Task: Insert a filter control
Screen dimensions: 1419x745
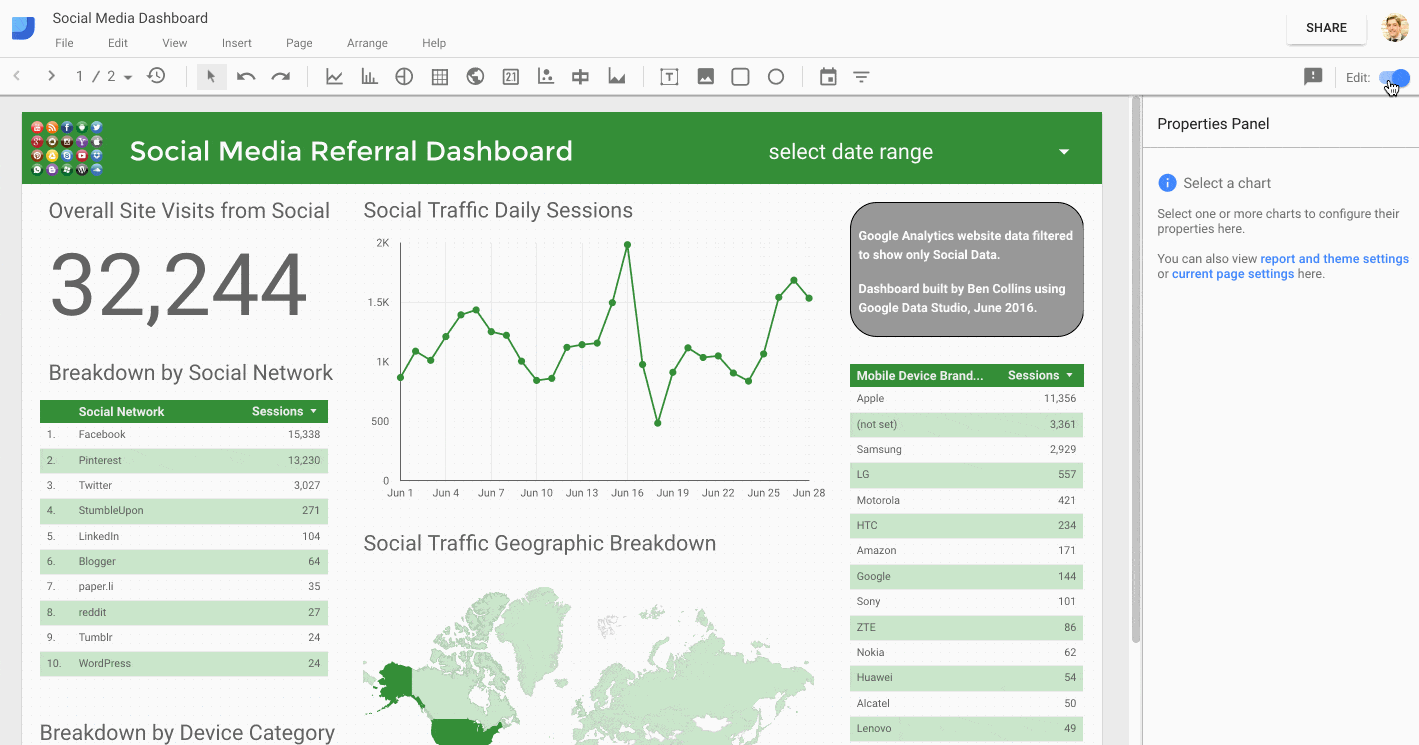Action: tap(861, 76)
